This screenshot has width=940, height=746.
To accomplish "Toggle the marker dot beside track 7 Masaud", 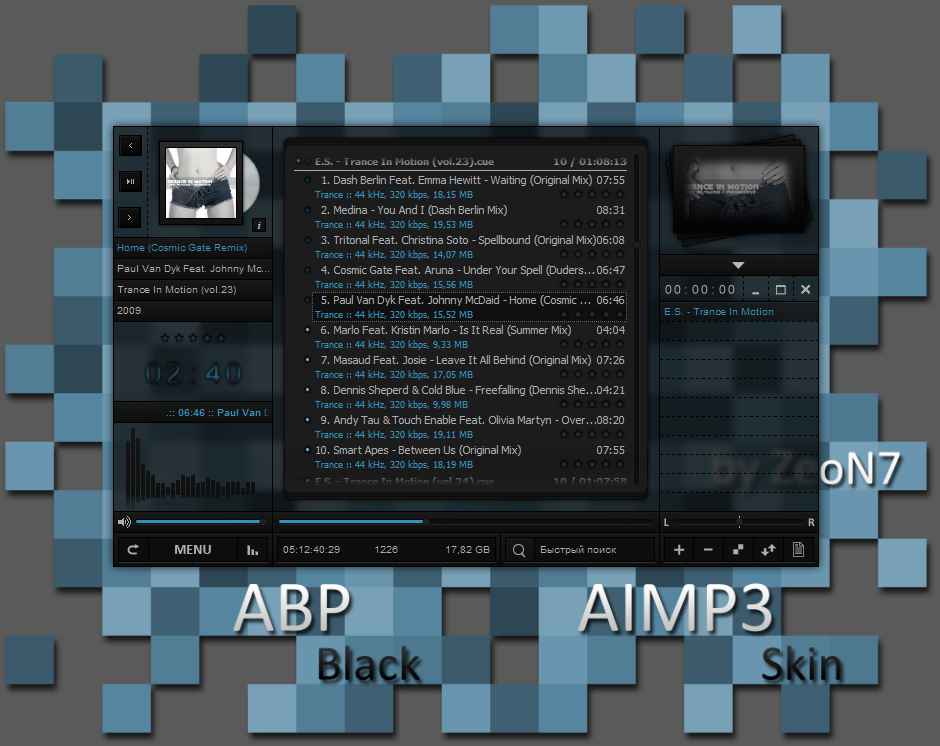I will pyautogui.click(x=308, y=360).
